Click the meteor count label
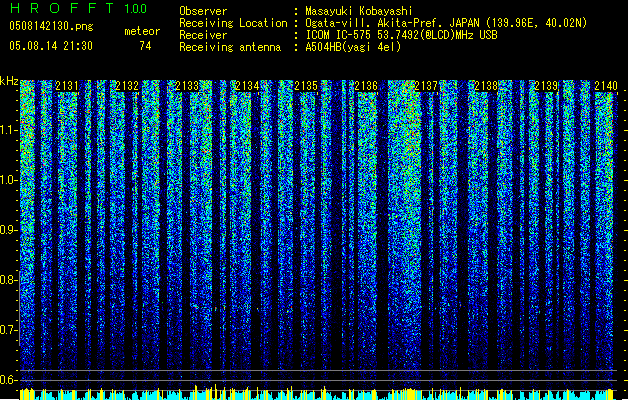 point(142,31)
